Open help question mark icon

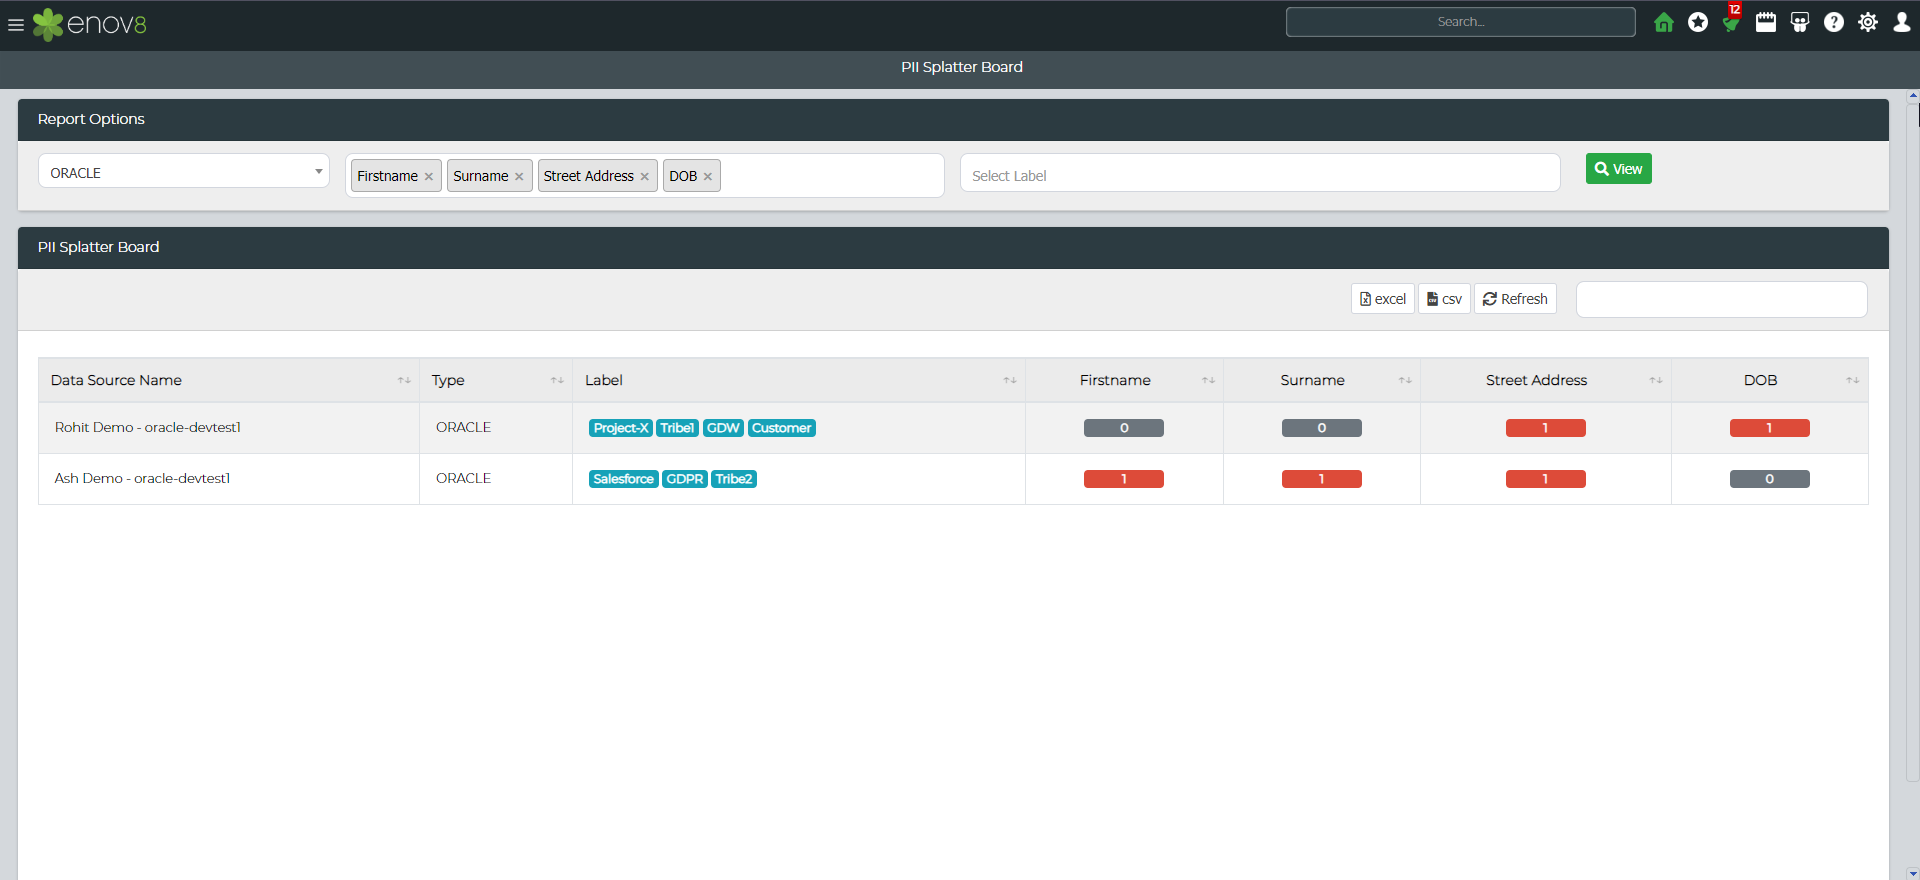(1834, 22)
